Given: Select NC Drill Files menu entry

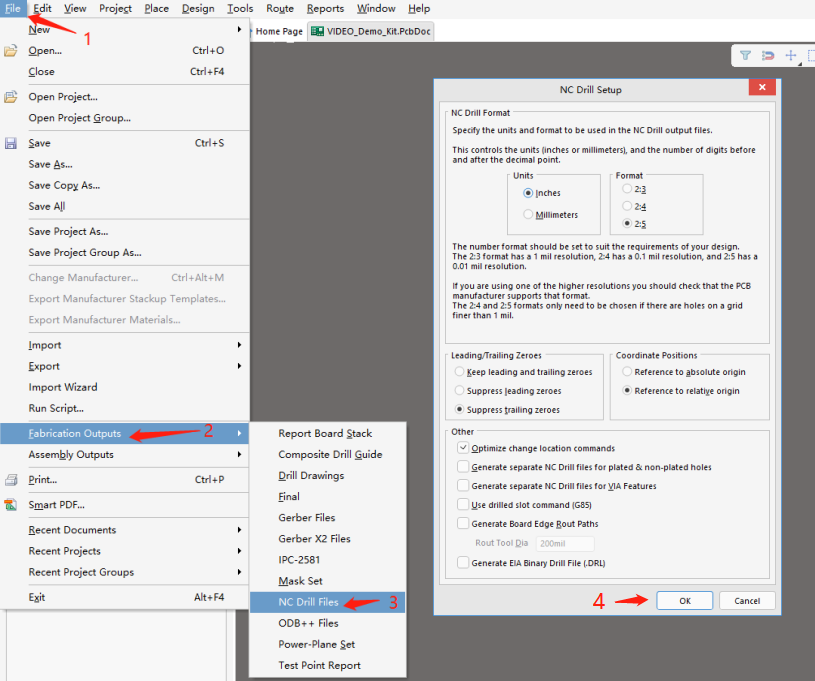Looking at the screenshot, I should (308, 603).
